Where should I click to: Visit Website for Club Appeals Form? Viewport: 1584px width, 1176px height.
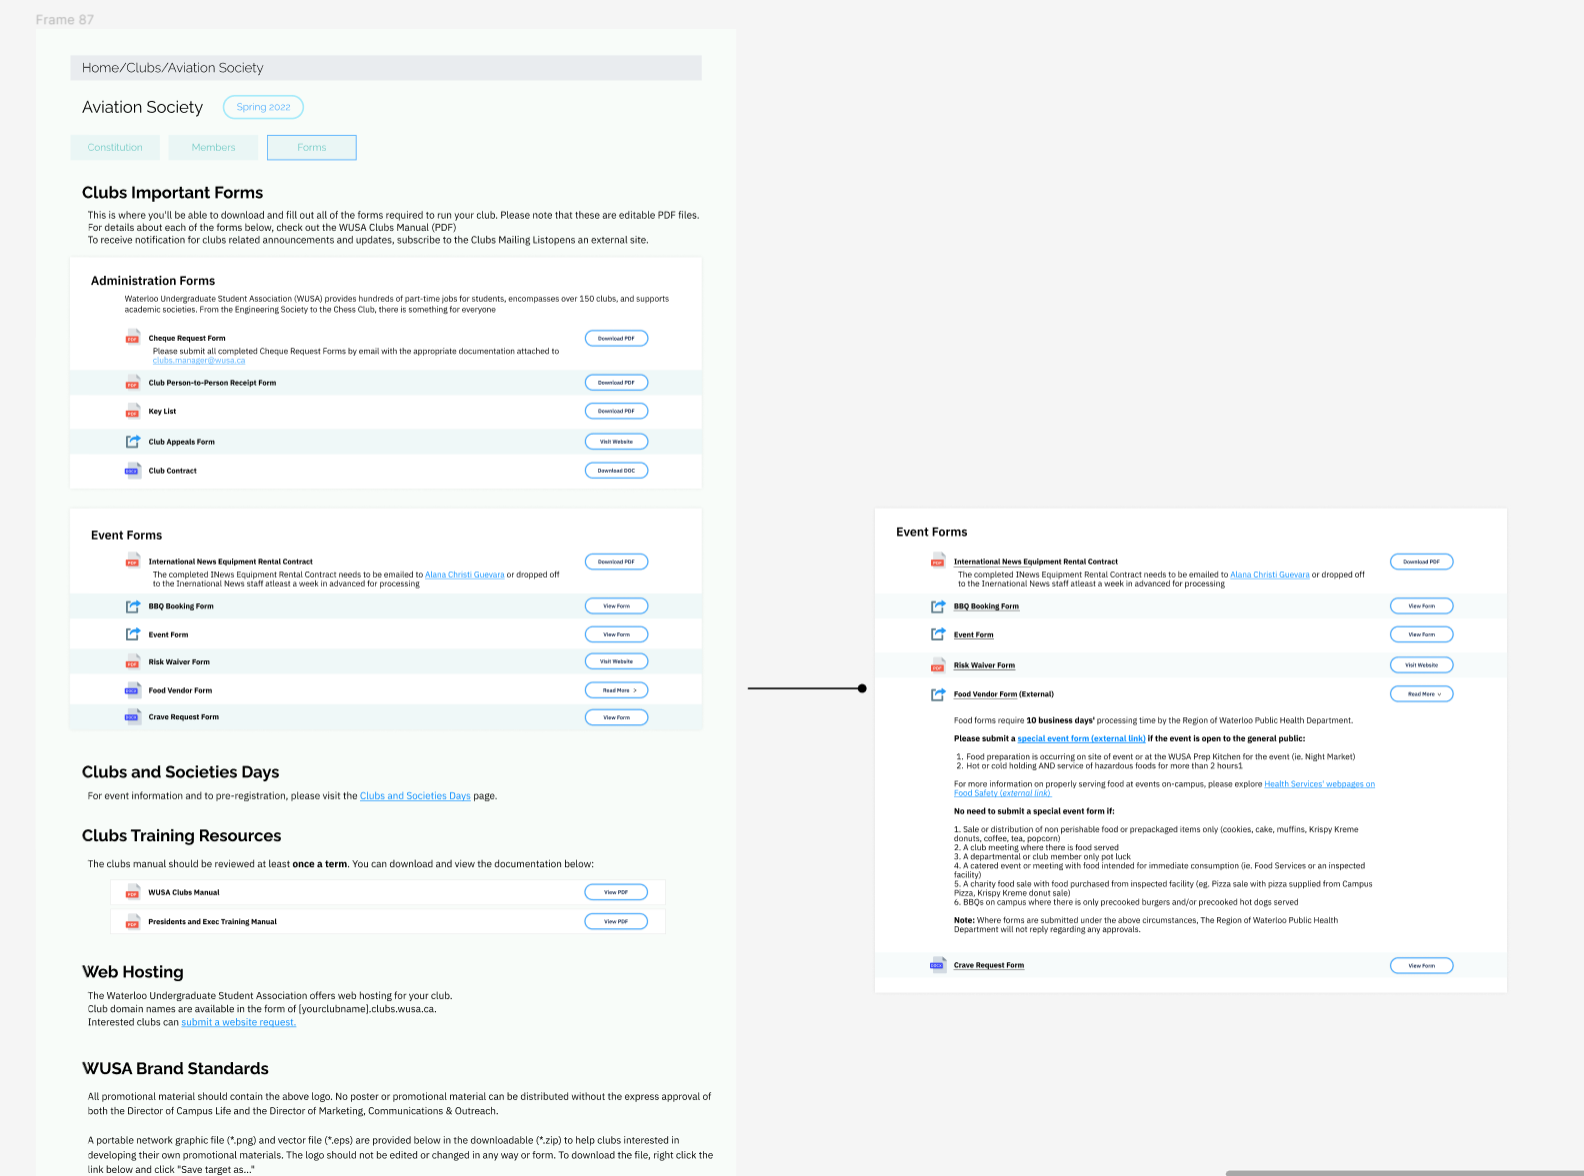[617, 441]
